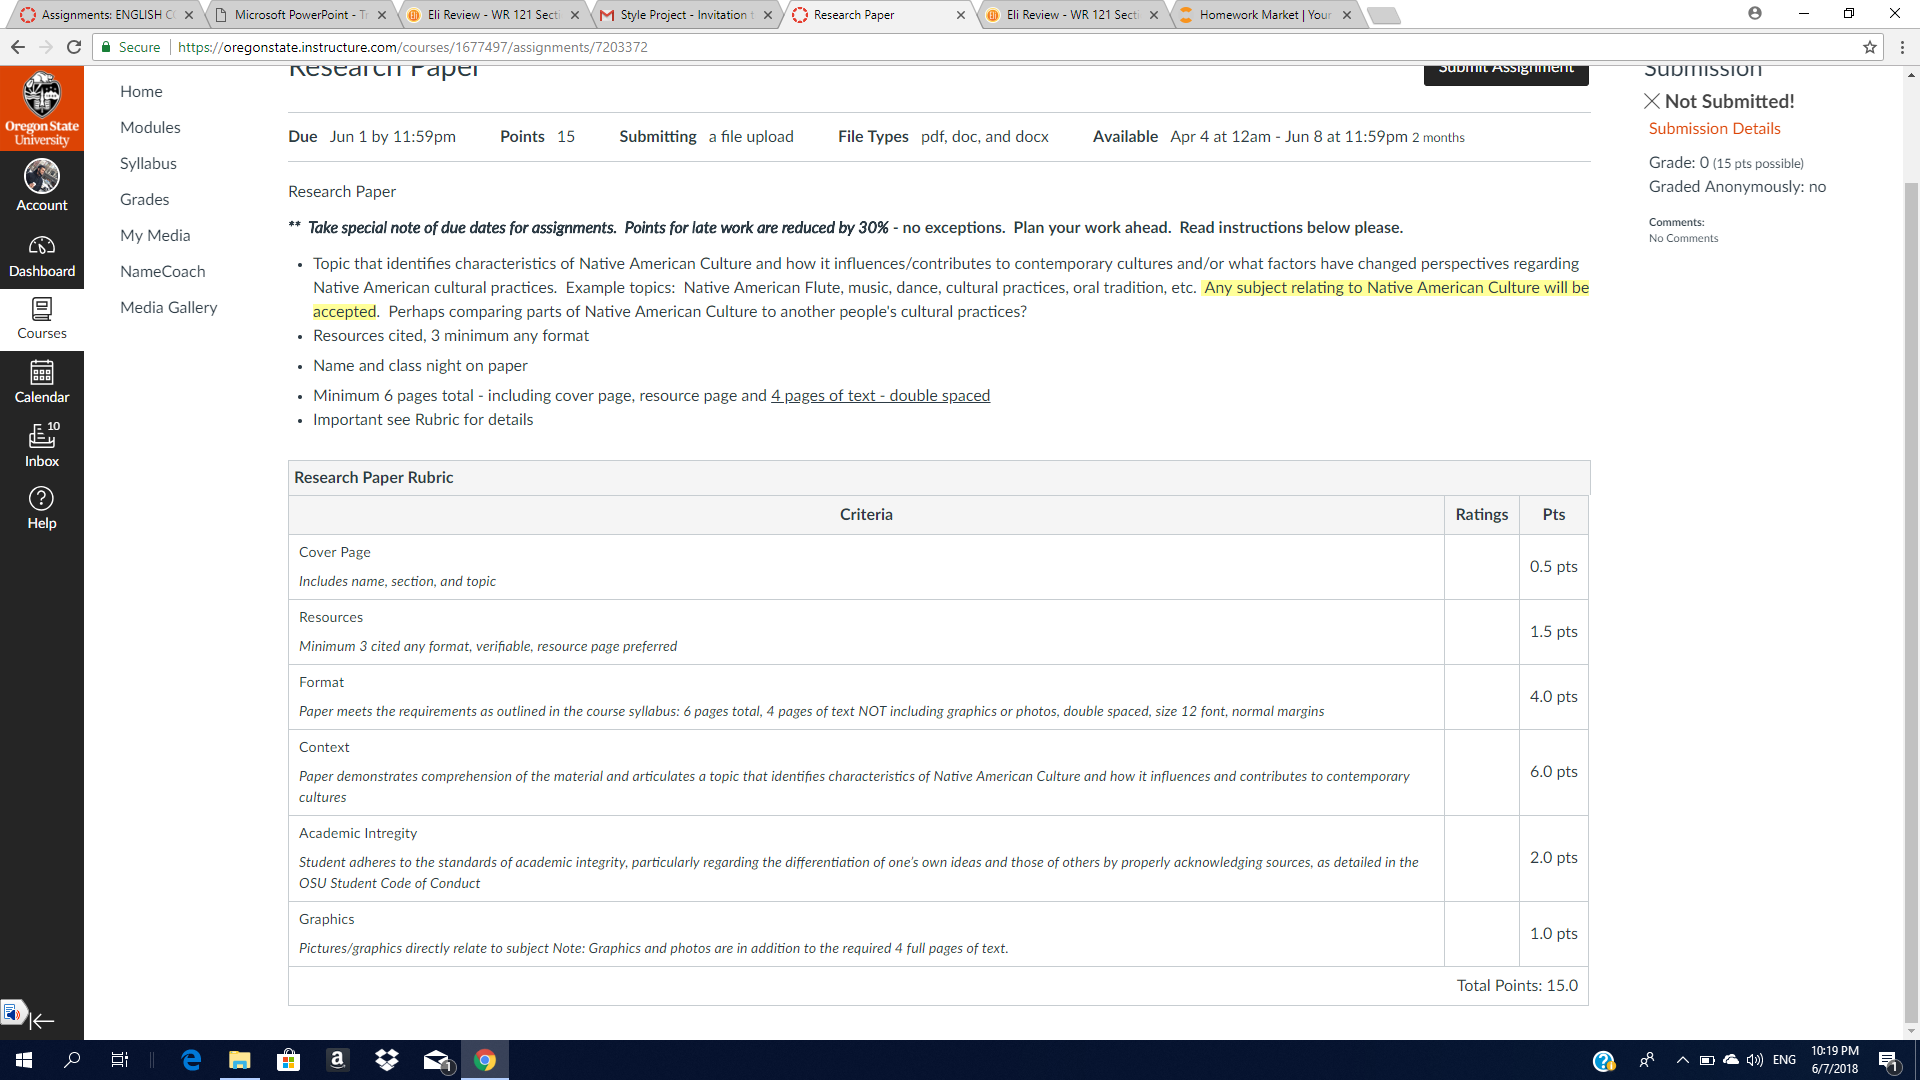Click the Submit Assignment button

[1506, 74]
